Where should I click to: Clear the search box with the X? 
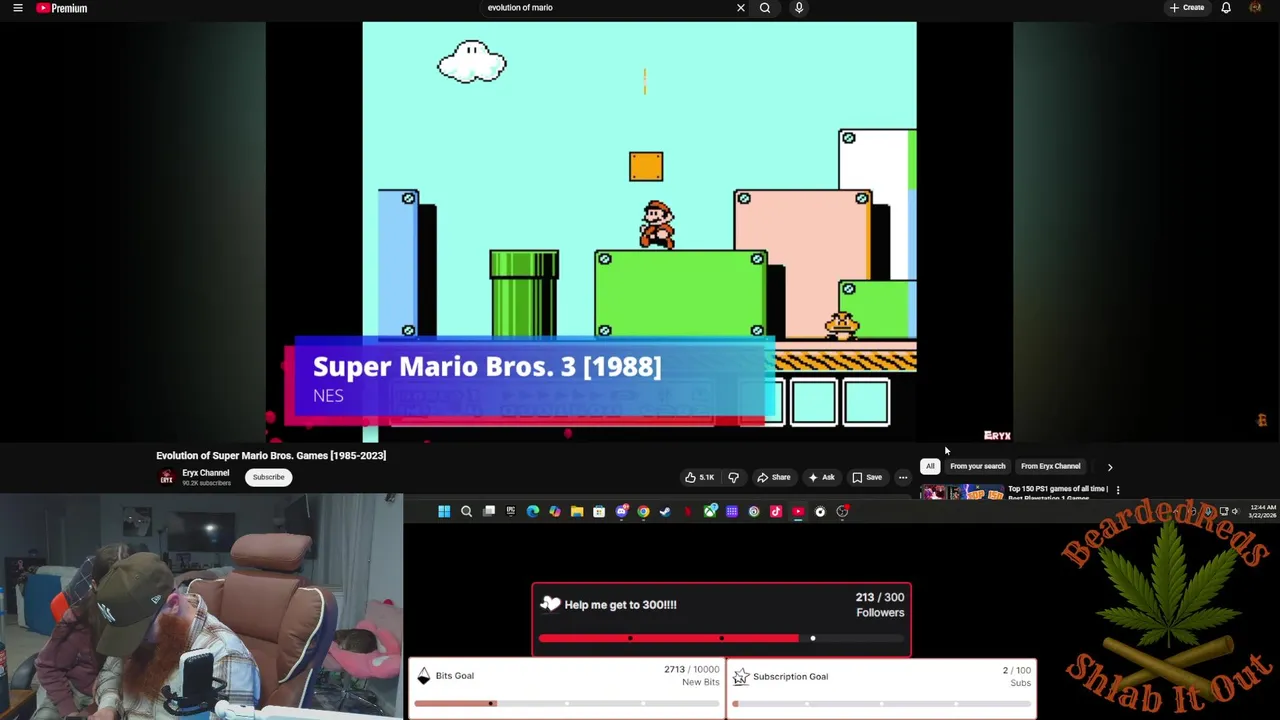click(x=741, y=8)
